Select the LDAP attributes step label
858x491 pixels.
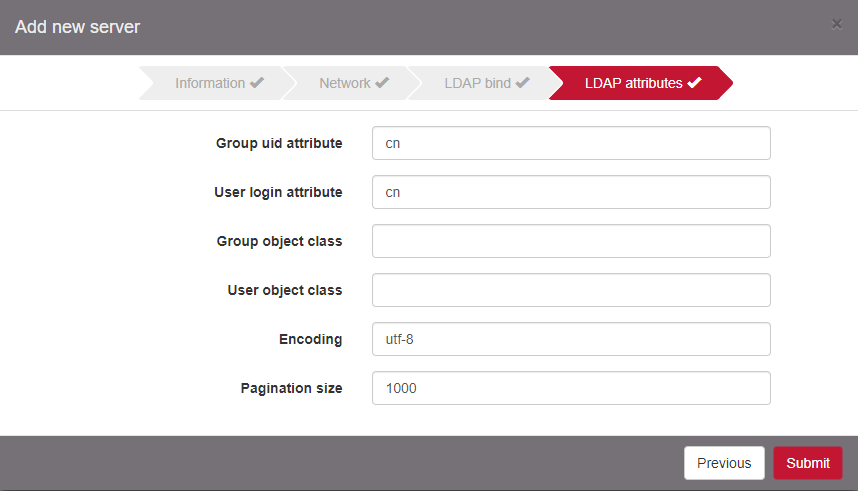(633, 83)
